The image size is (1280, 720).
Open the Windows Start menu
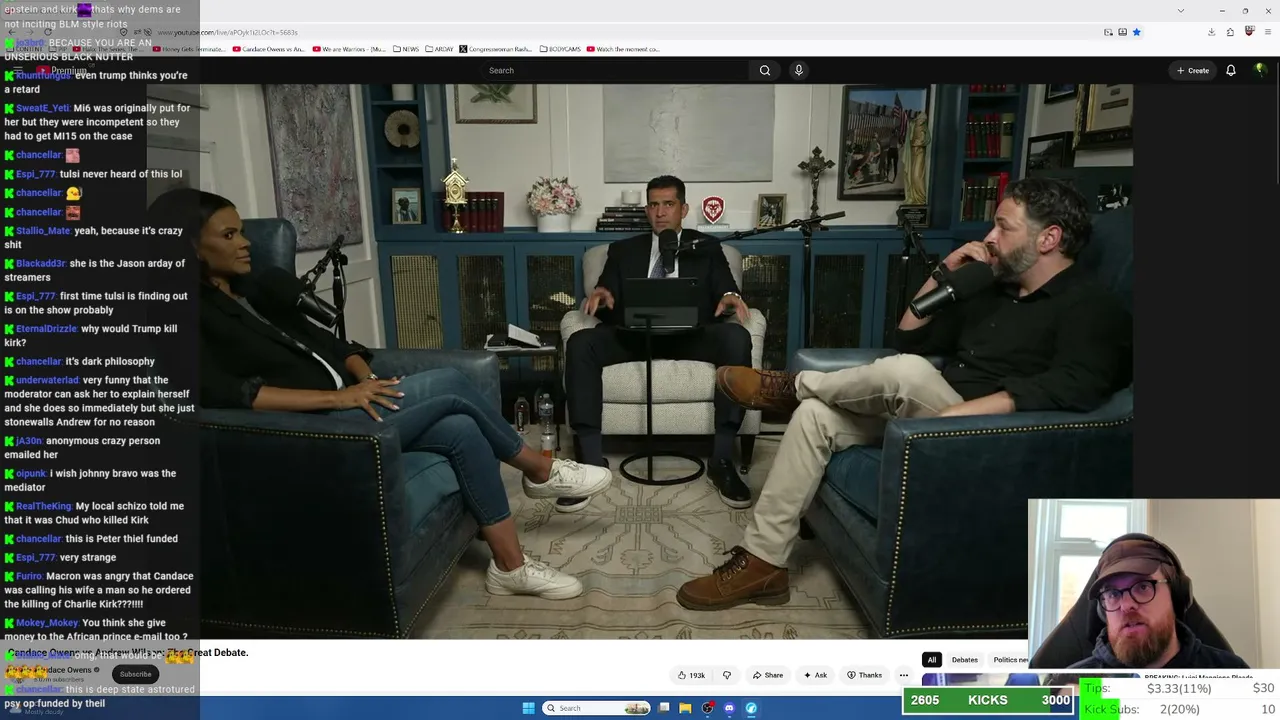pyautogui.click(x=528, y=708)
